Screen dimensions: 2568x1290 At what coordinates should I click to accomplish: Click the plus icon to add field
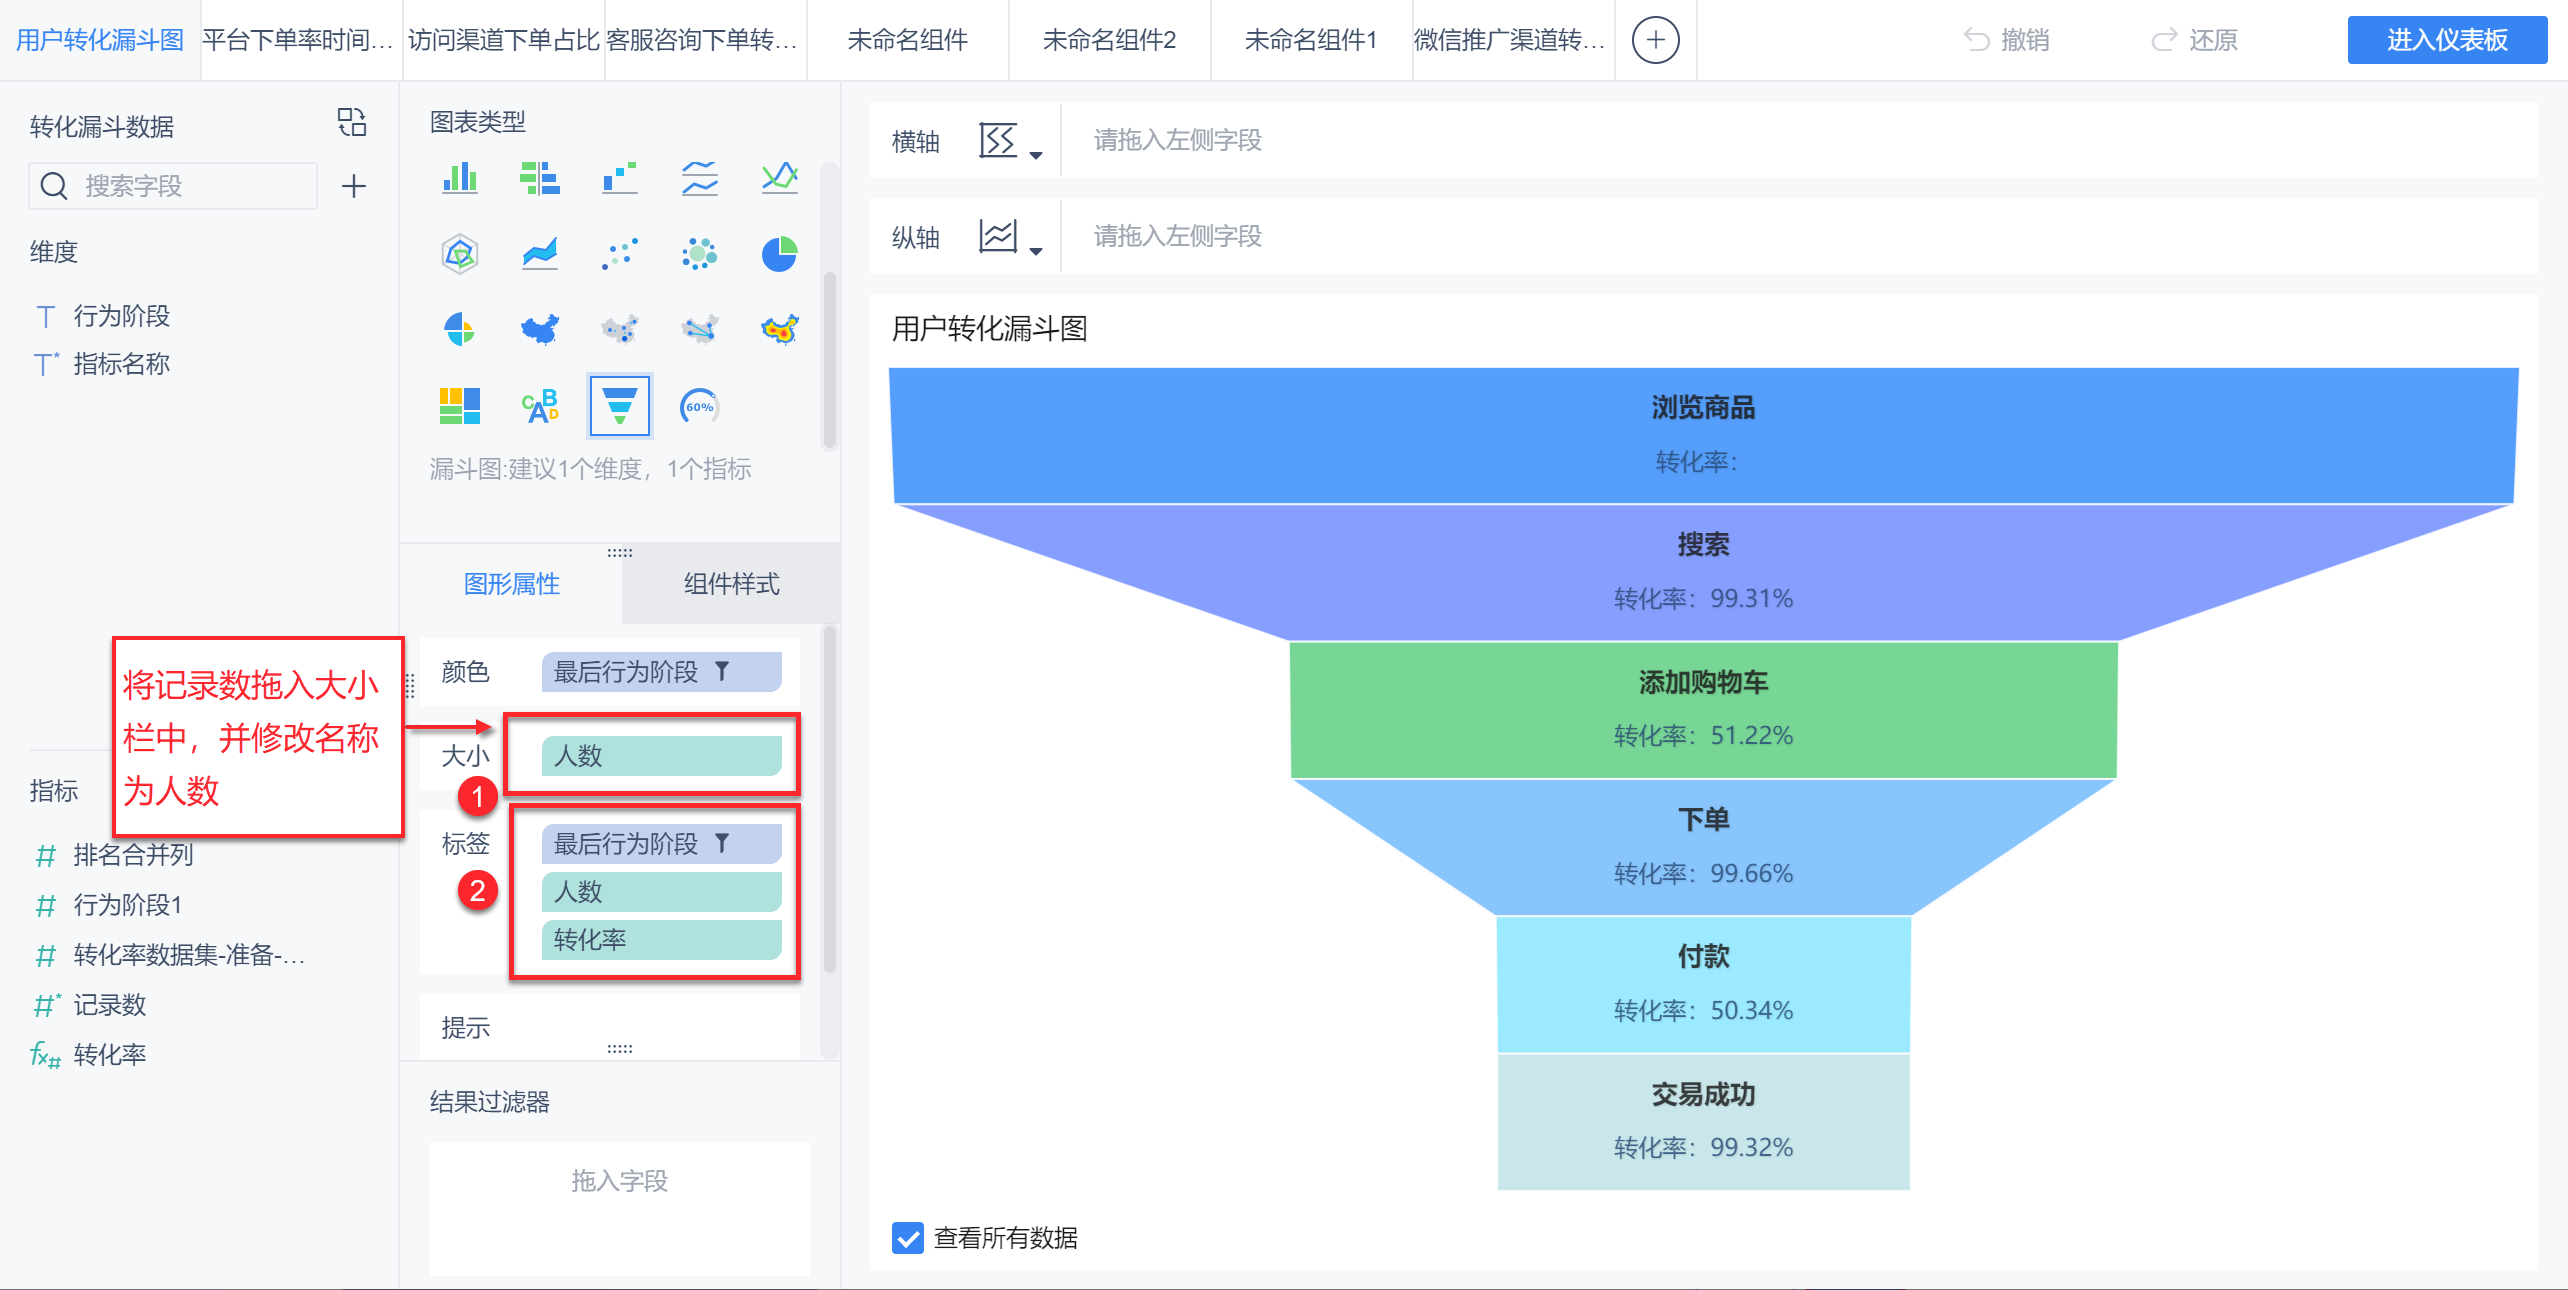[354, 186]
